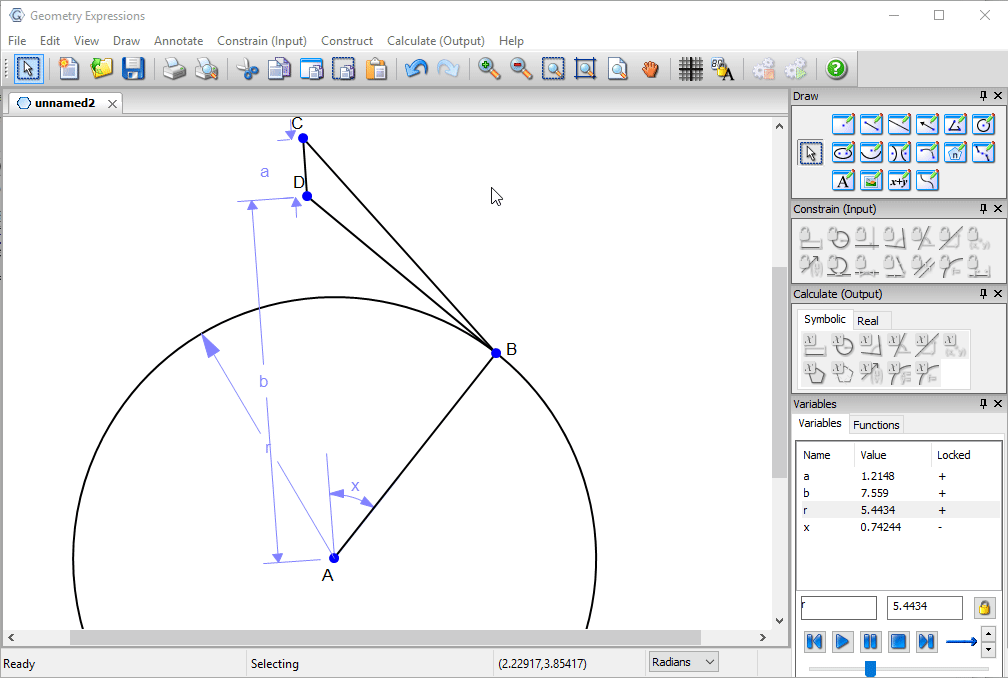Zoom in with the plus magnifier

[489, 69]
